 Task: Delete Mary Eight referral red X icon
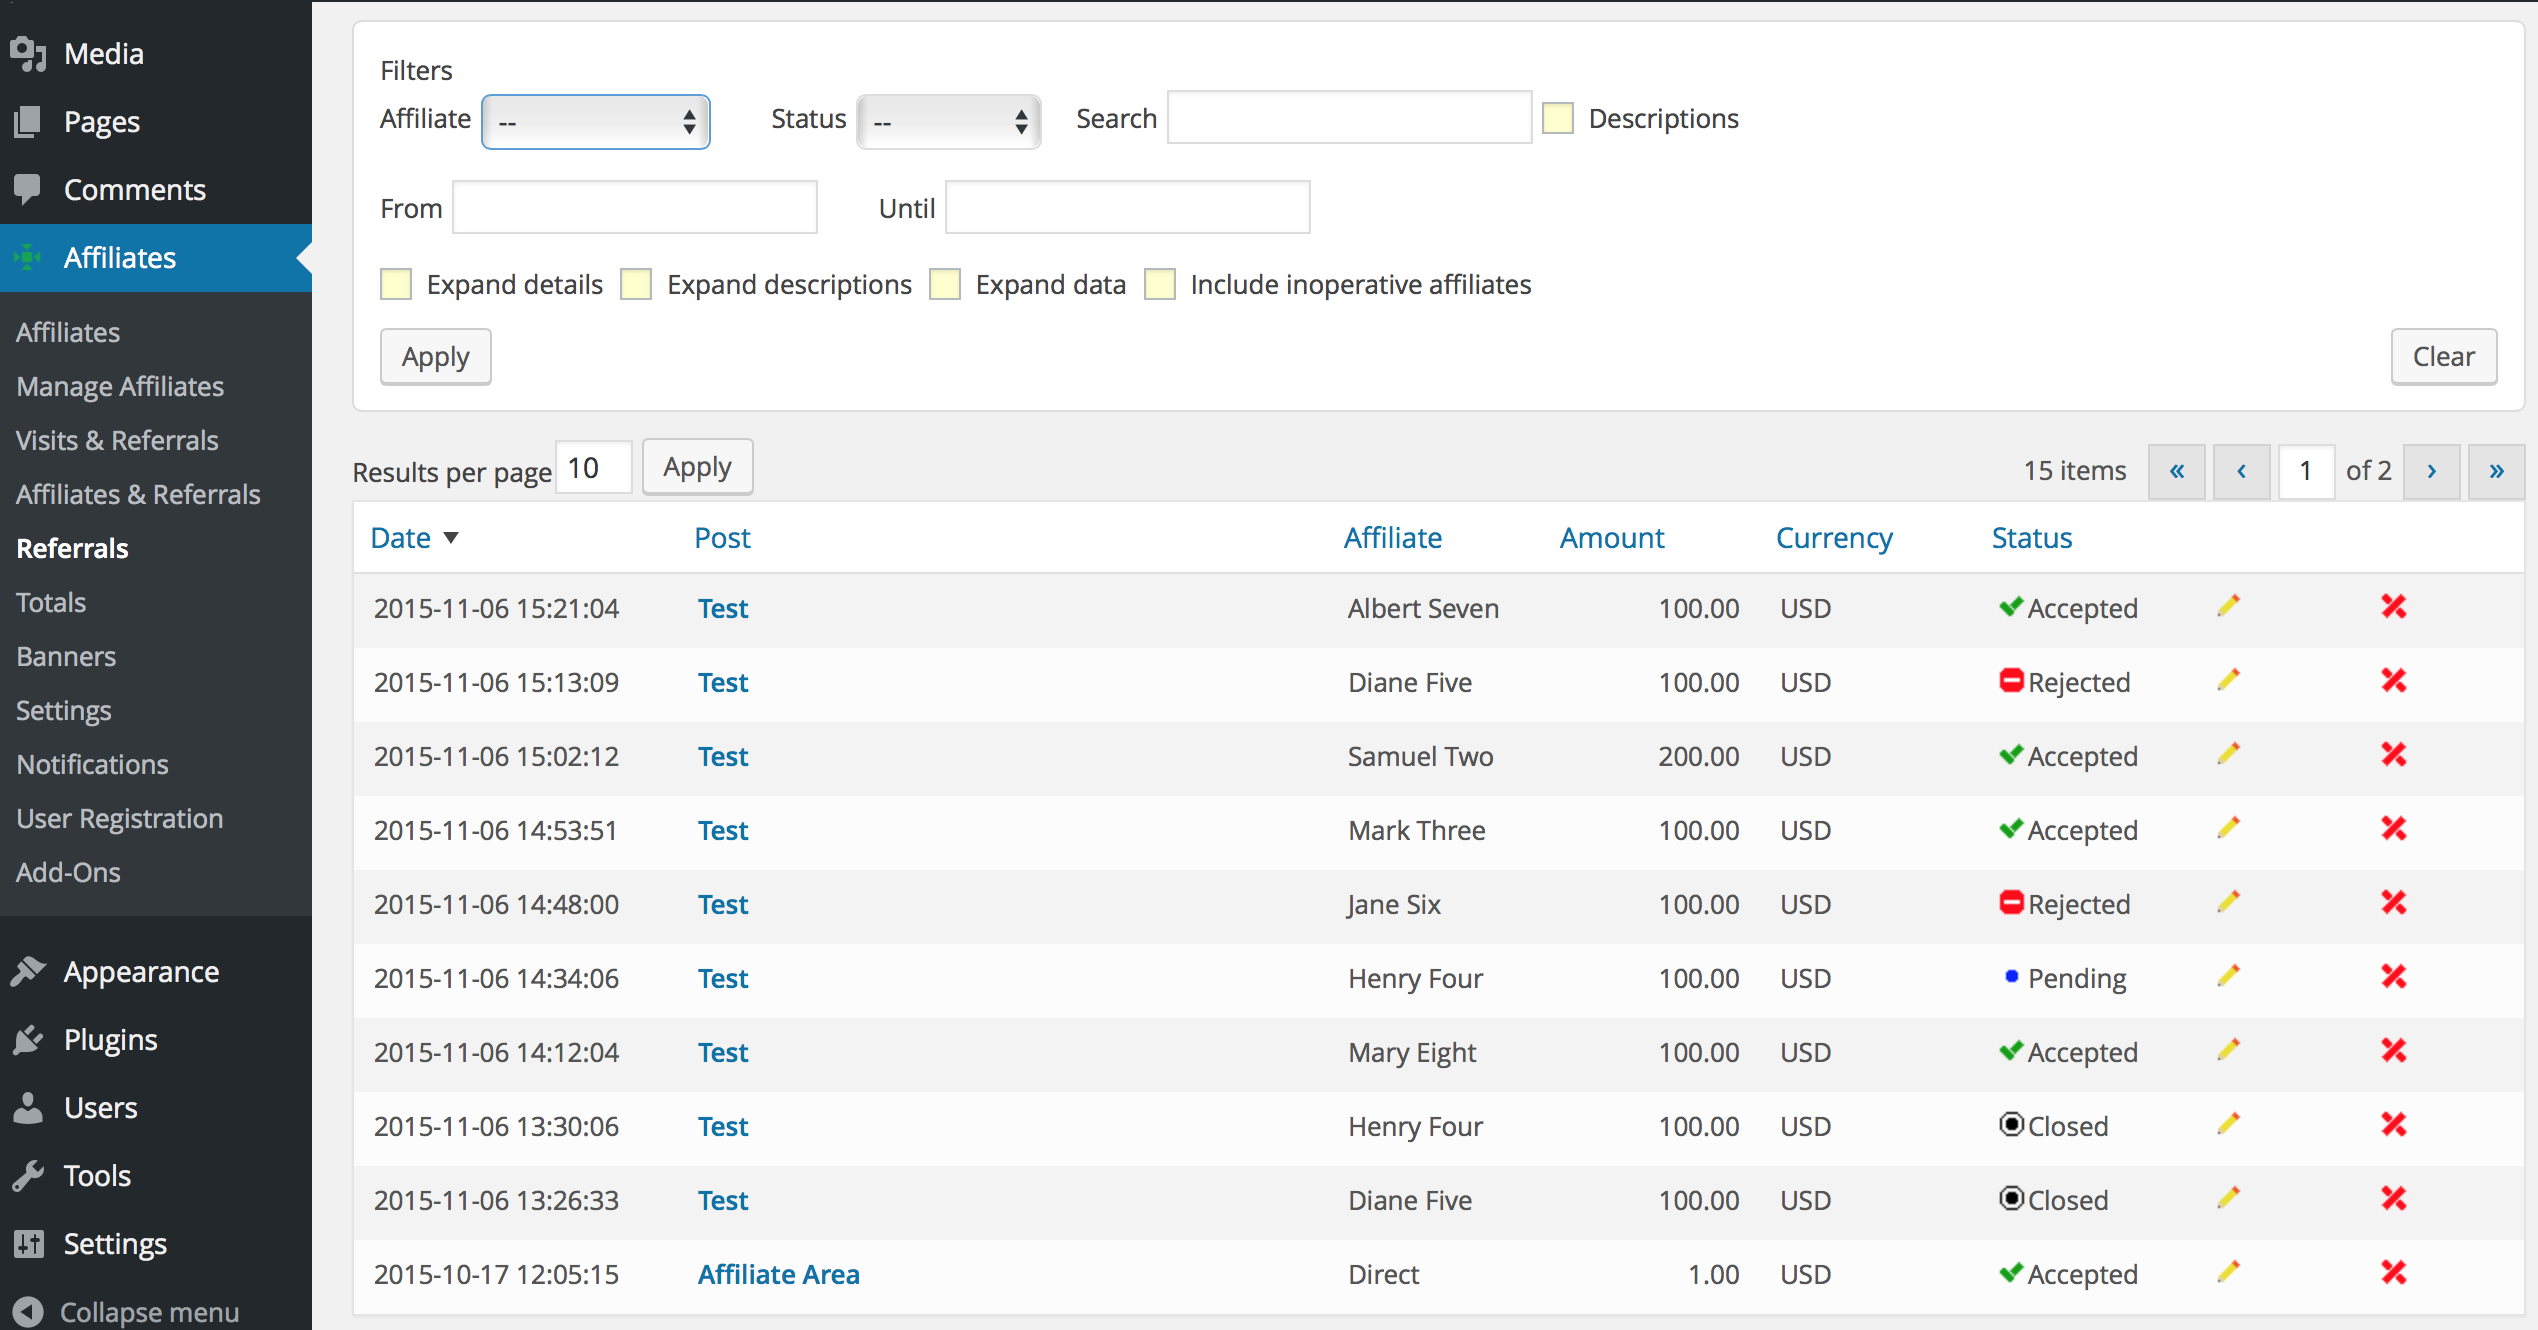click(x=2394, y=1050)
